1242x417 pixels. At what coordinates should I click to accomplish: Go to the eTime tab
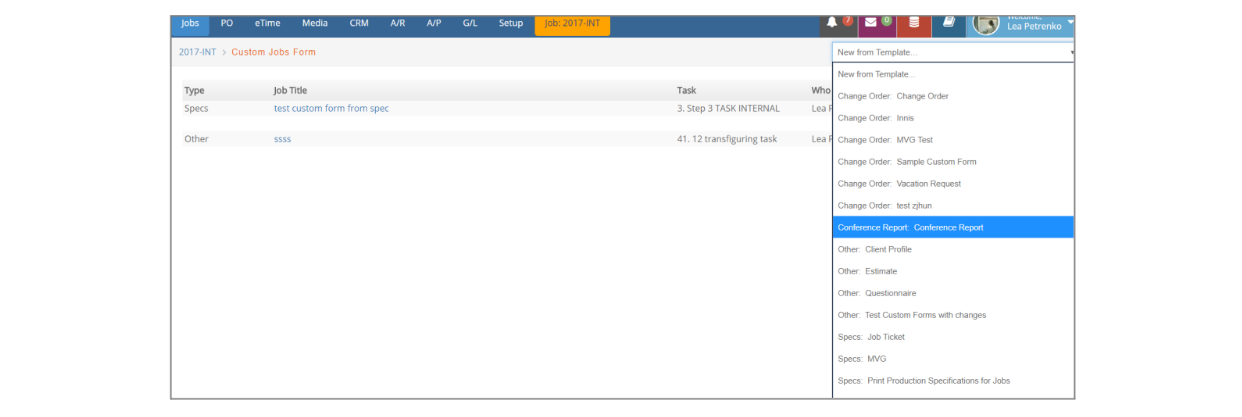click(x=267, y=23)
